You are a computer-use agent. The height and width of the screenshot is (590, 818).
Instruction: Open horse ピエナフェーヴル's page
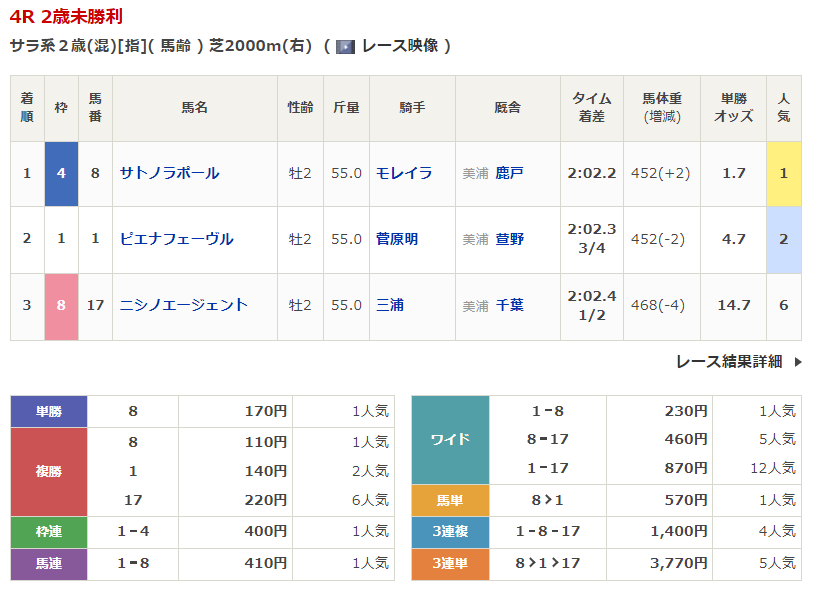pyautogui.click(x=176, y=239)
